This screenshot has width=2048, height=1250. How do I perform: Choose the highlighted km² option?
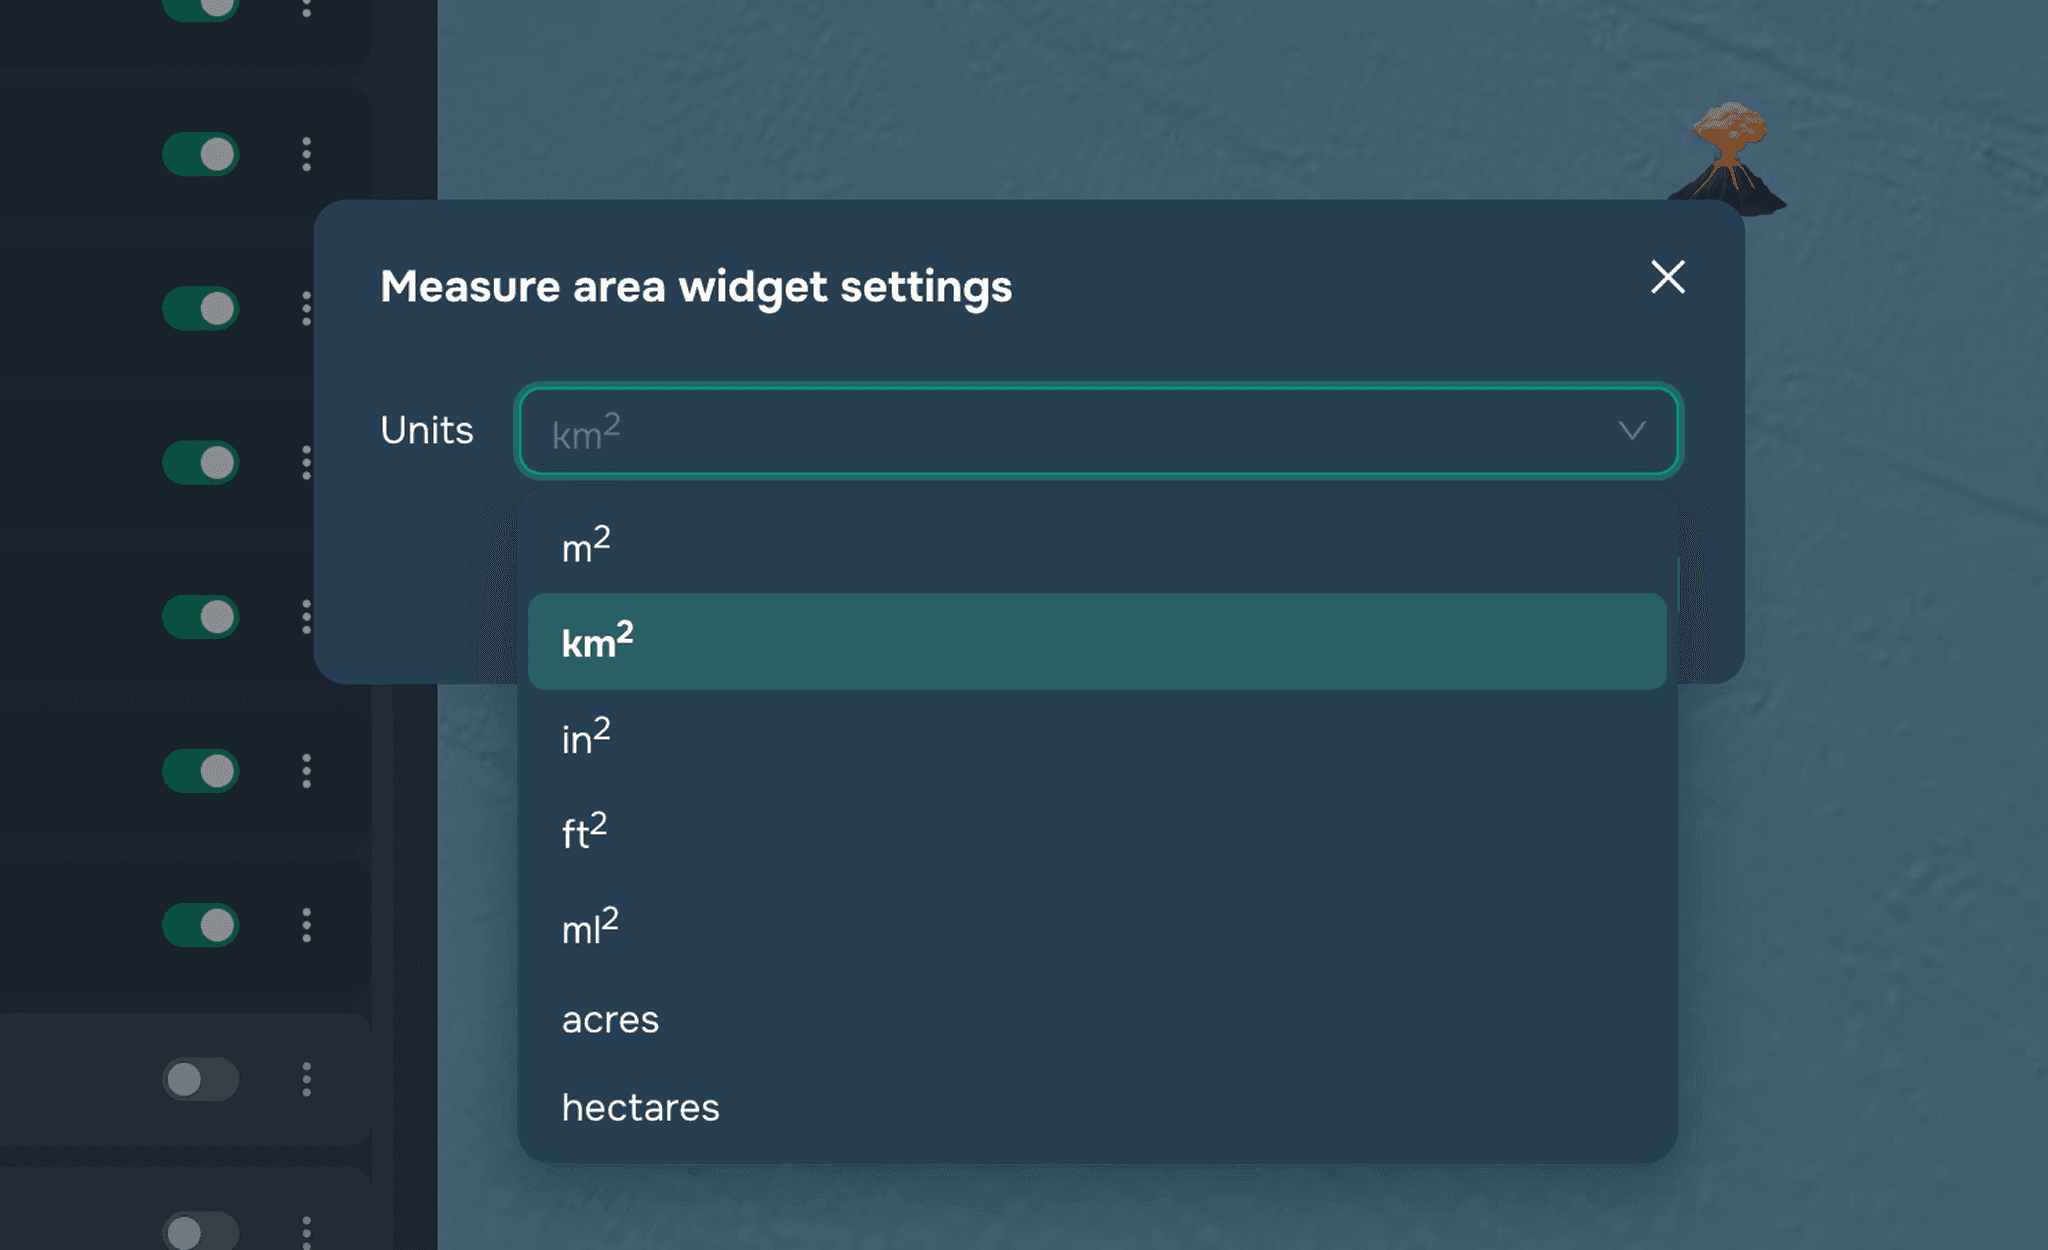pos(1097,641)
